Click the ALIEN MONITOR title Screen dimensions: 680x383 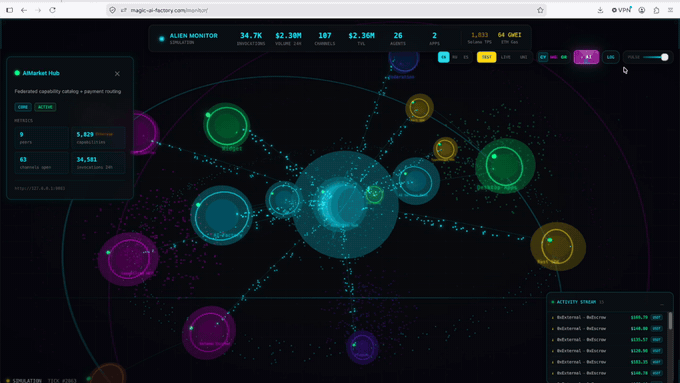click(x=193, y=36)
